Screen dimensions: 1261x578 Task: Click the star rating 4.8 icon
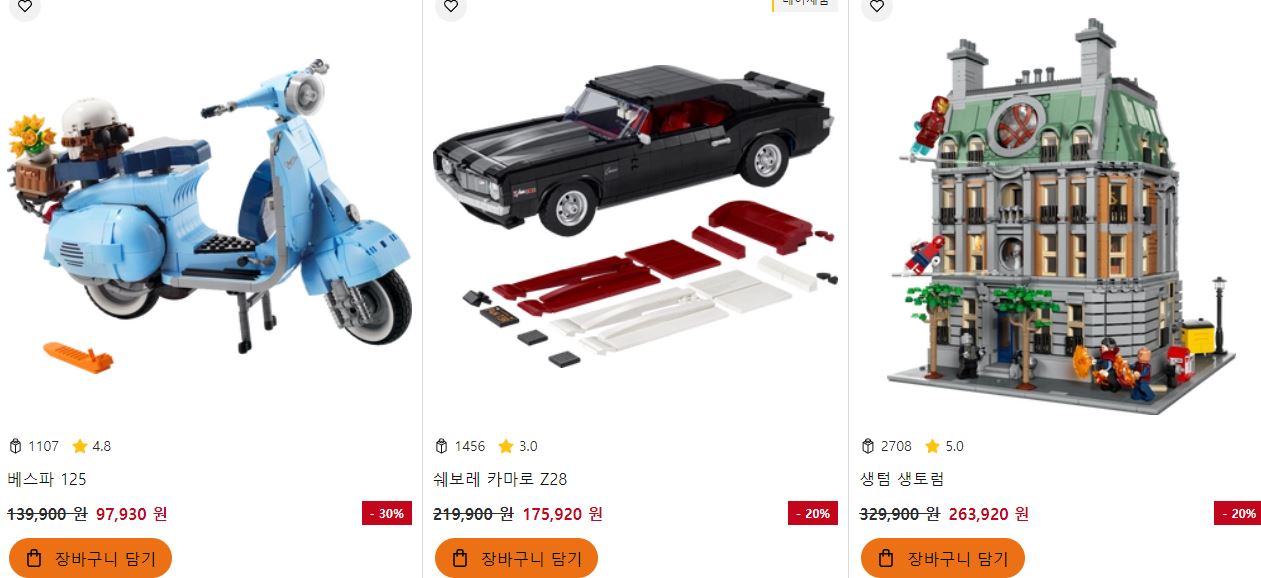coord(80,446)
